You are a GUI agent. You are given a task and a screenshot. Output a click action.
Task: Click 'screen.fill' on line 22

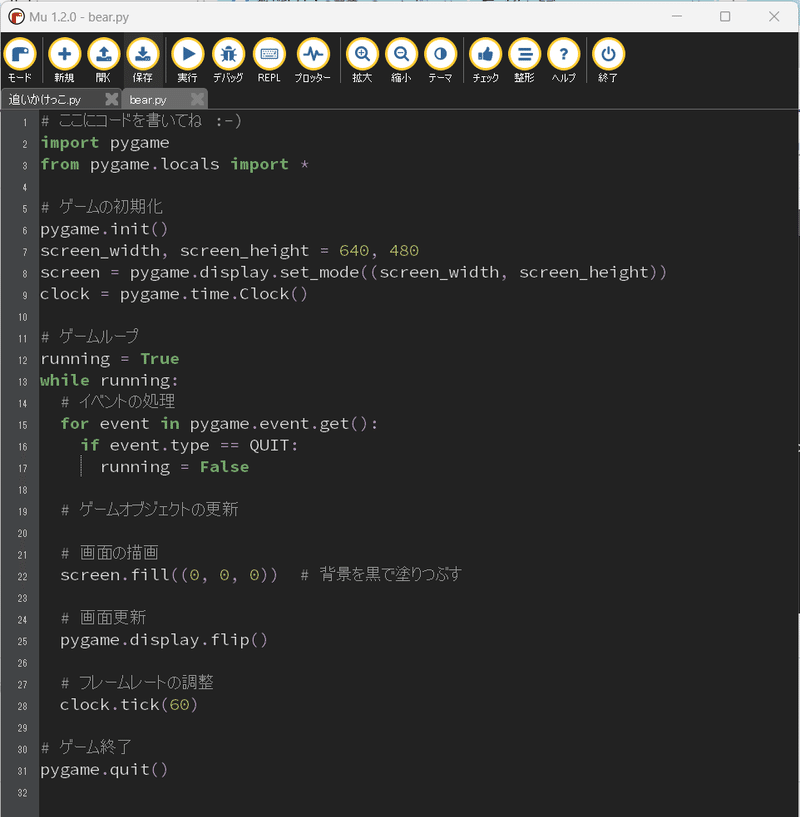[115, 575]
